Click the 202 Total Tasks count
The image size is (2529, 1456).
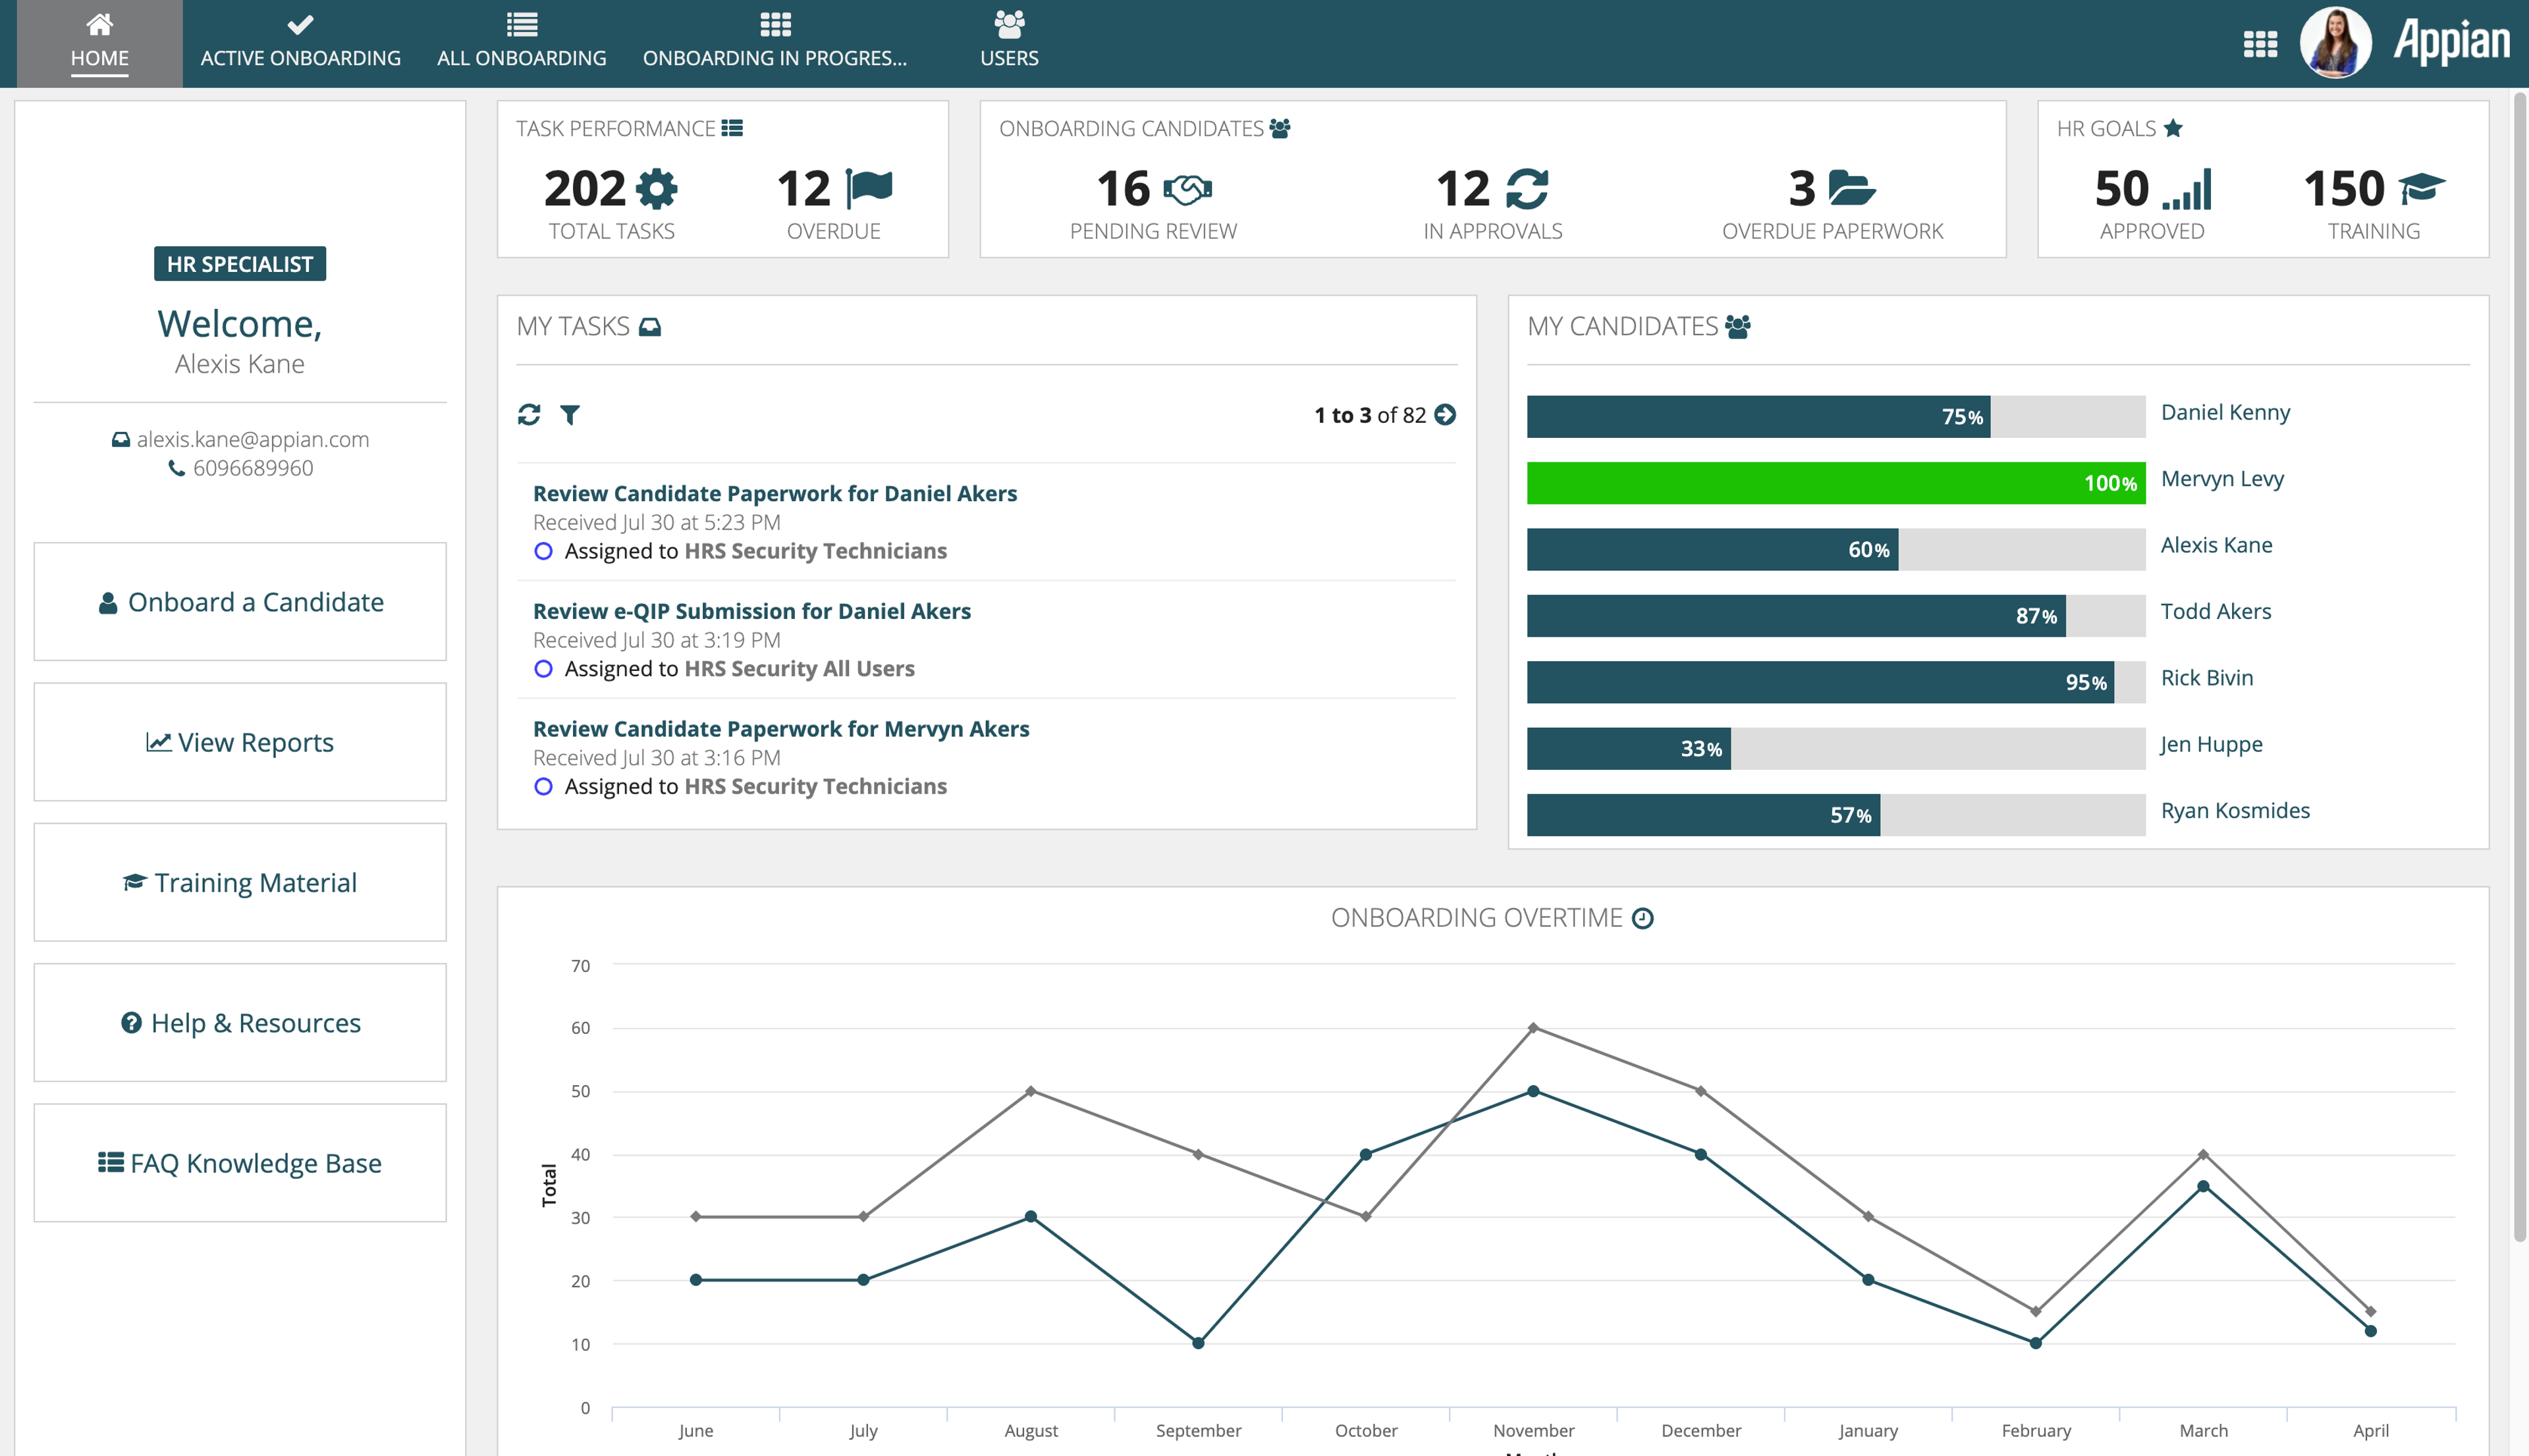click(585, 188)
